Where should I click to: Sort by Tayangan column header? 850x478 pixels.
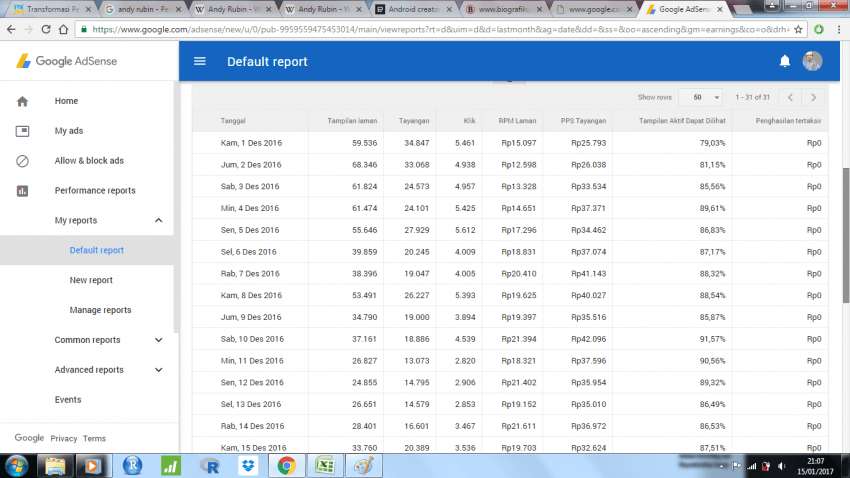tap(414, 121)
